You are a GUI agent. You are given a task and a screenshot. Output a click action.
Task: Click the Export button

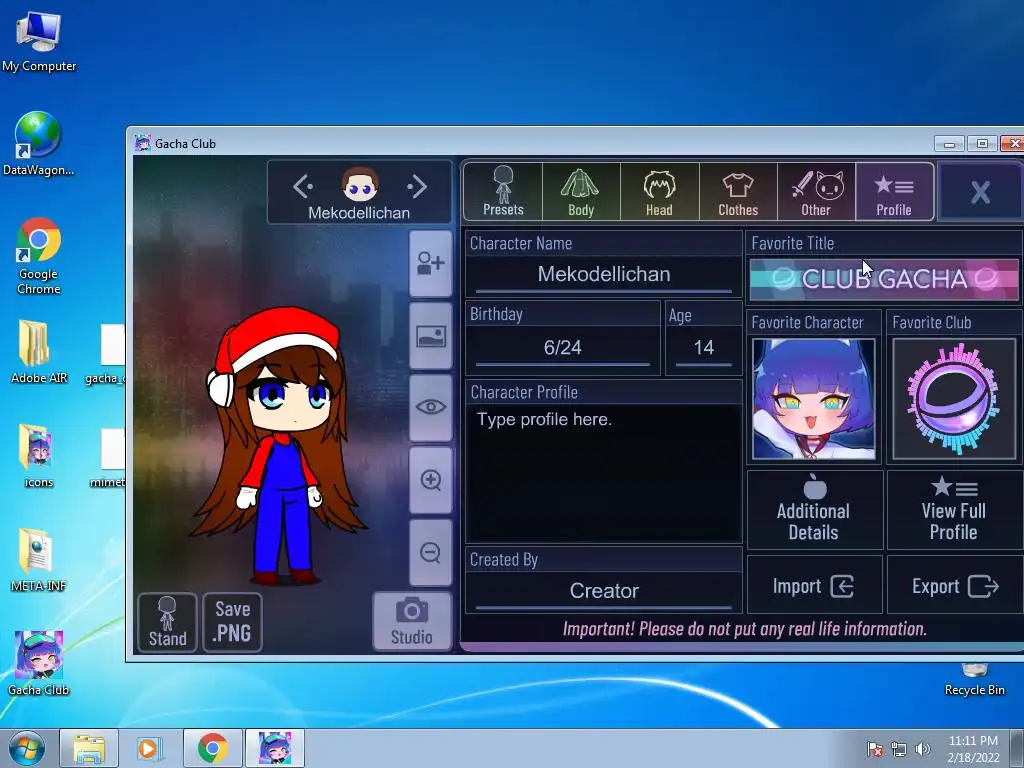pos(954,586)
